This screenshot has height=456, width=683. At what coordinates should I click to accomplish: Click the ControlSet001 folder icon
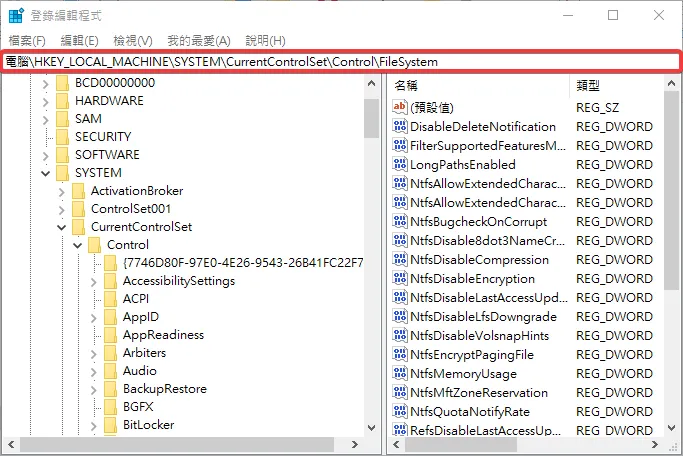(x=78, y=209)
